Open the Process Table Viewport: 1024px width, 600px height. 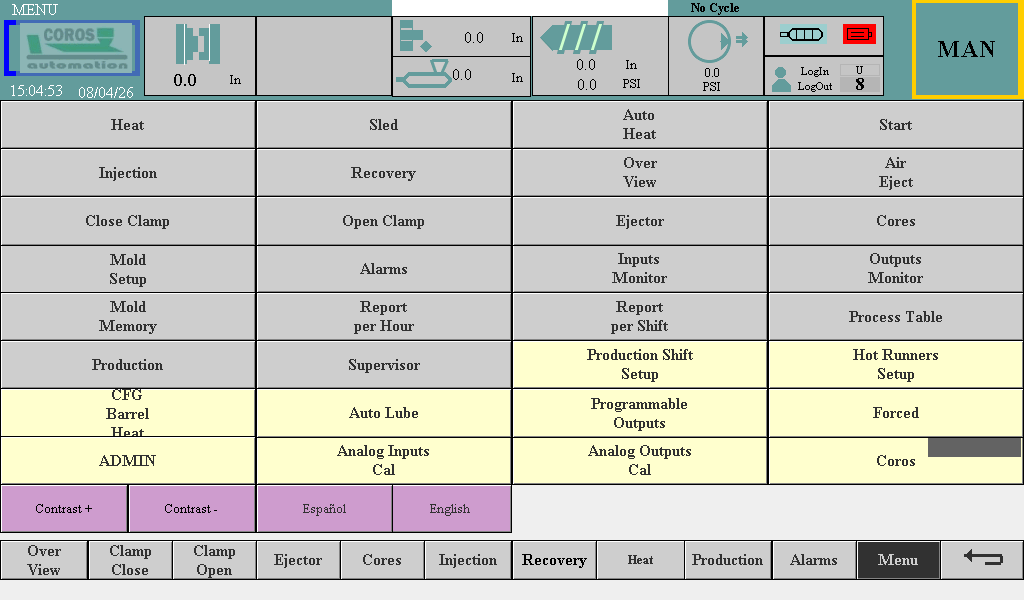[895, 317]
